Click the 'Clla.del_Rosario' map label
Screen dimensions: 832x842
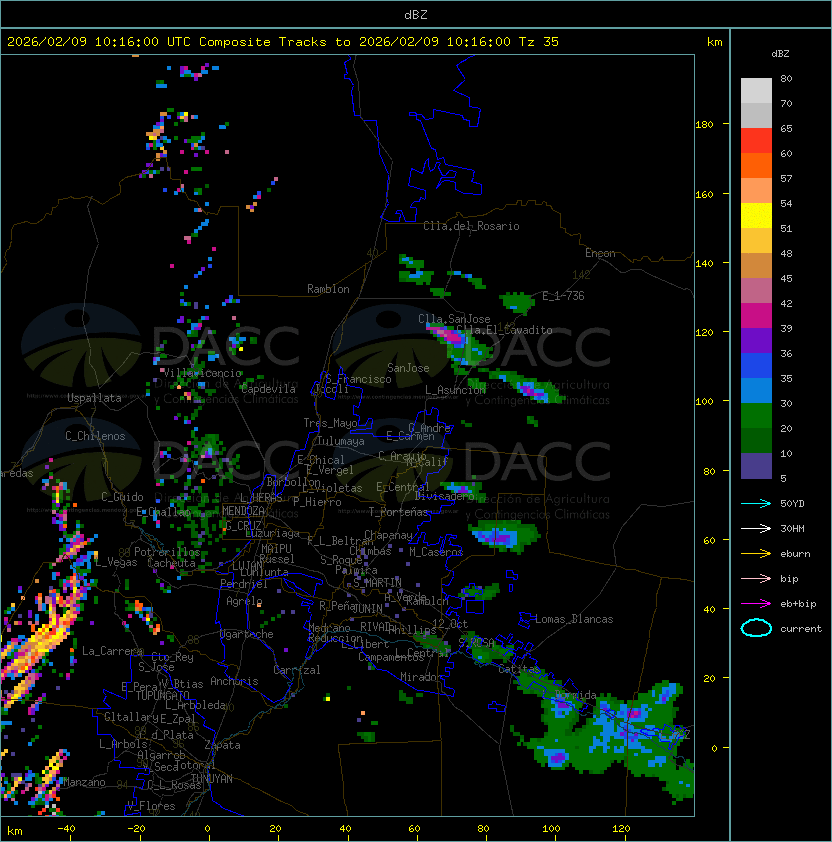(471, 226)
